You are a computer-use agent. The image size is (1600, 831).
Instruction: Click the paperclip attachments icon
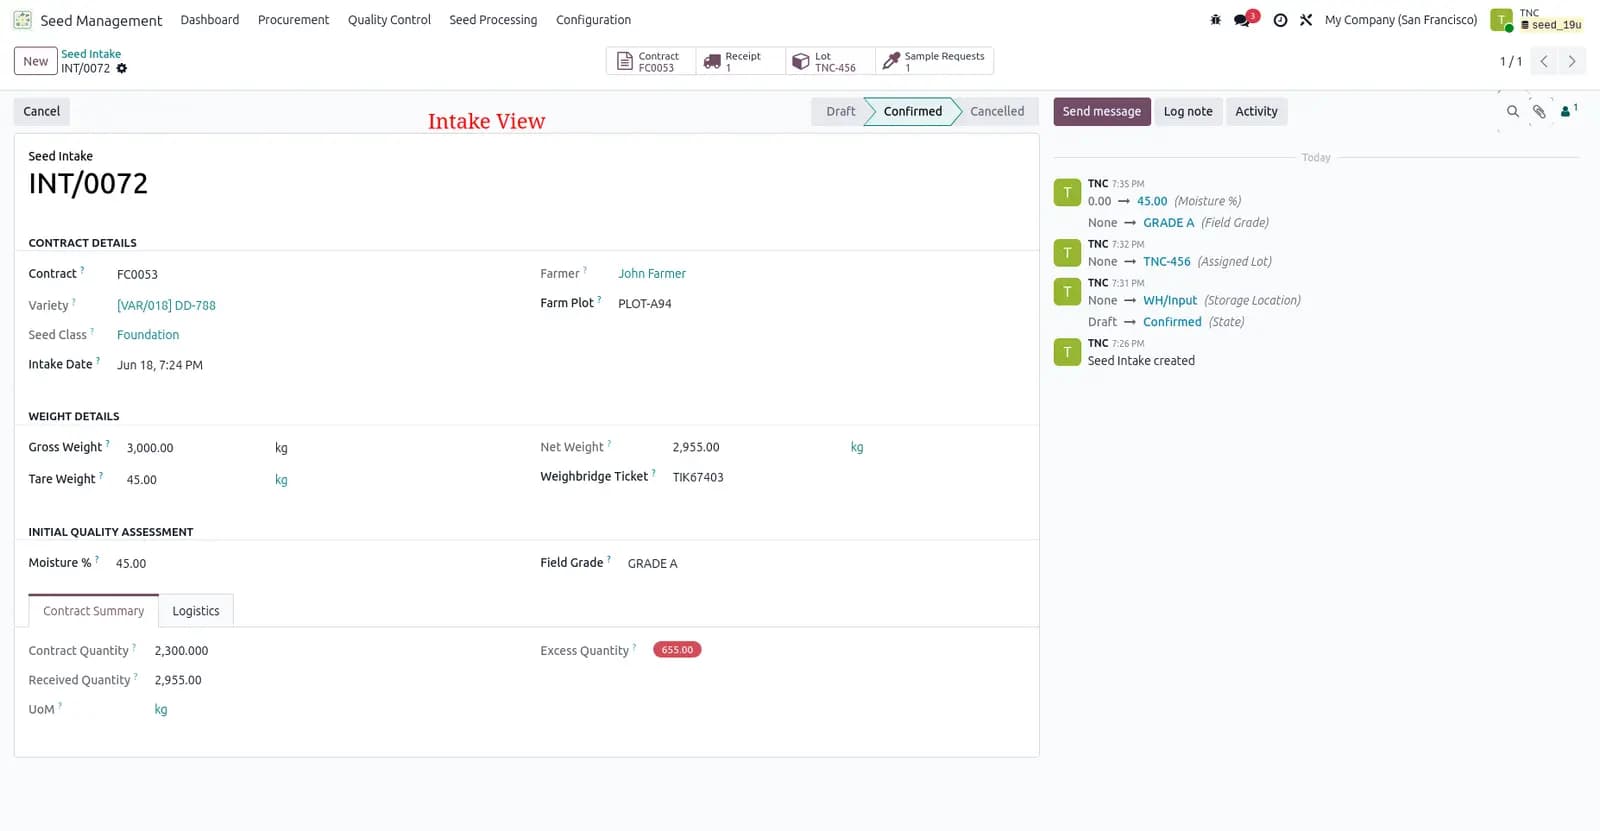tap(1539, 112)
